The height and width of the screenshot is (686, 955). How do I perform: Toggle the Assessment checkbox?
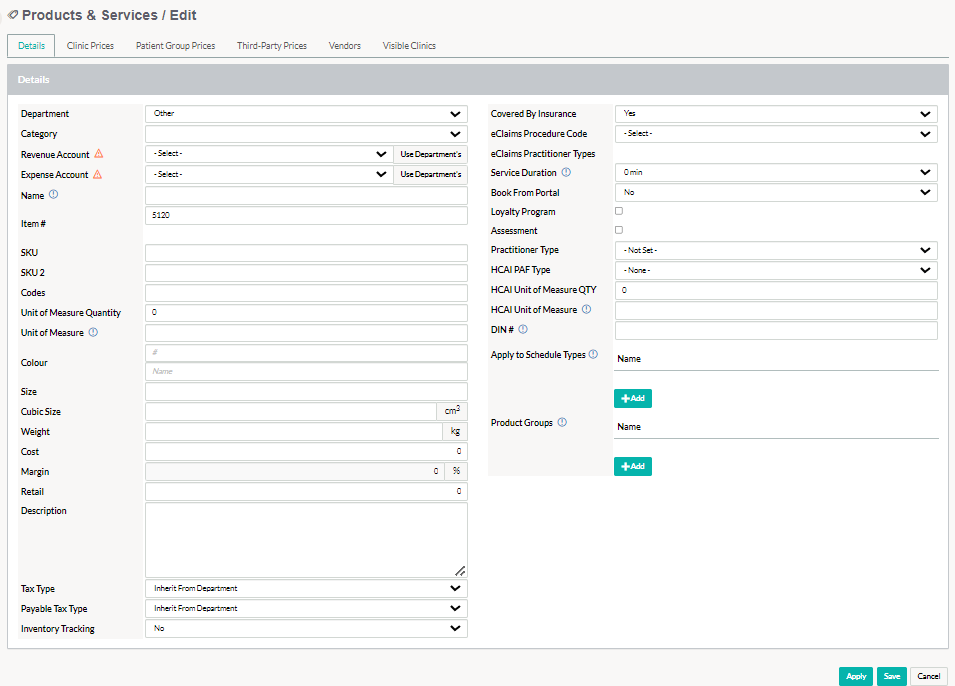619,230
